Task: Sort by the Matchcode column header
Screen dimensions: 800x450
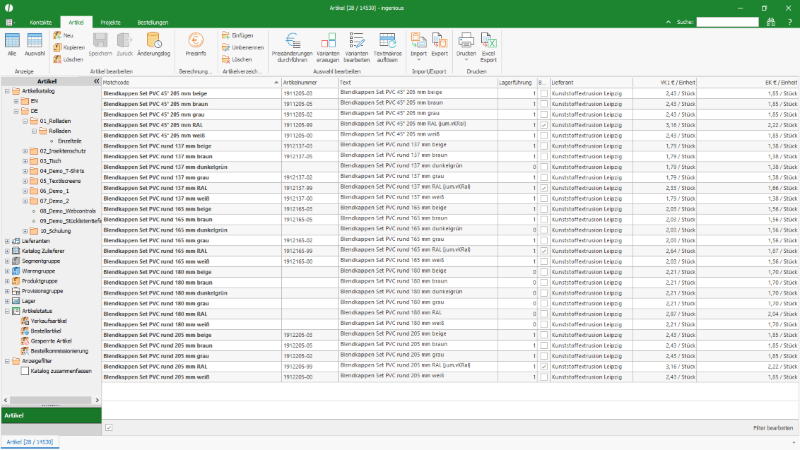Action: tap(191, 82)
